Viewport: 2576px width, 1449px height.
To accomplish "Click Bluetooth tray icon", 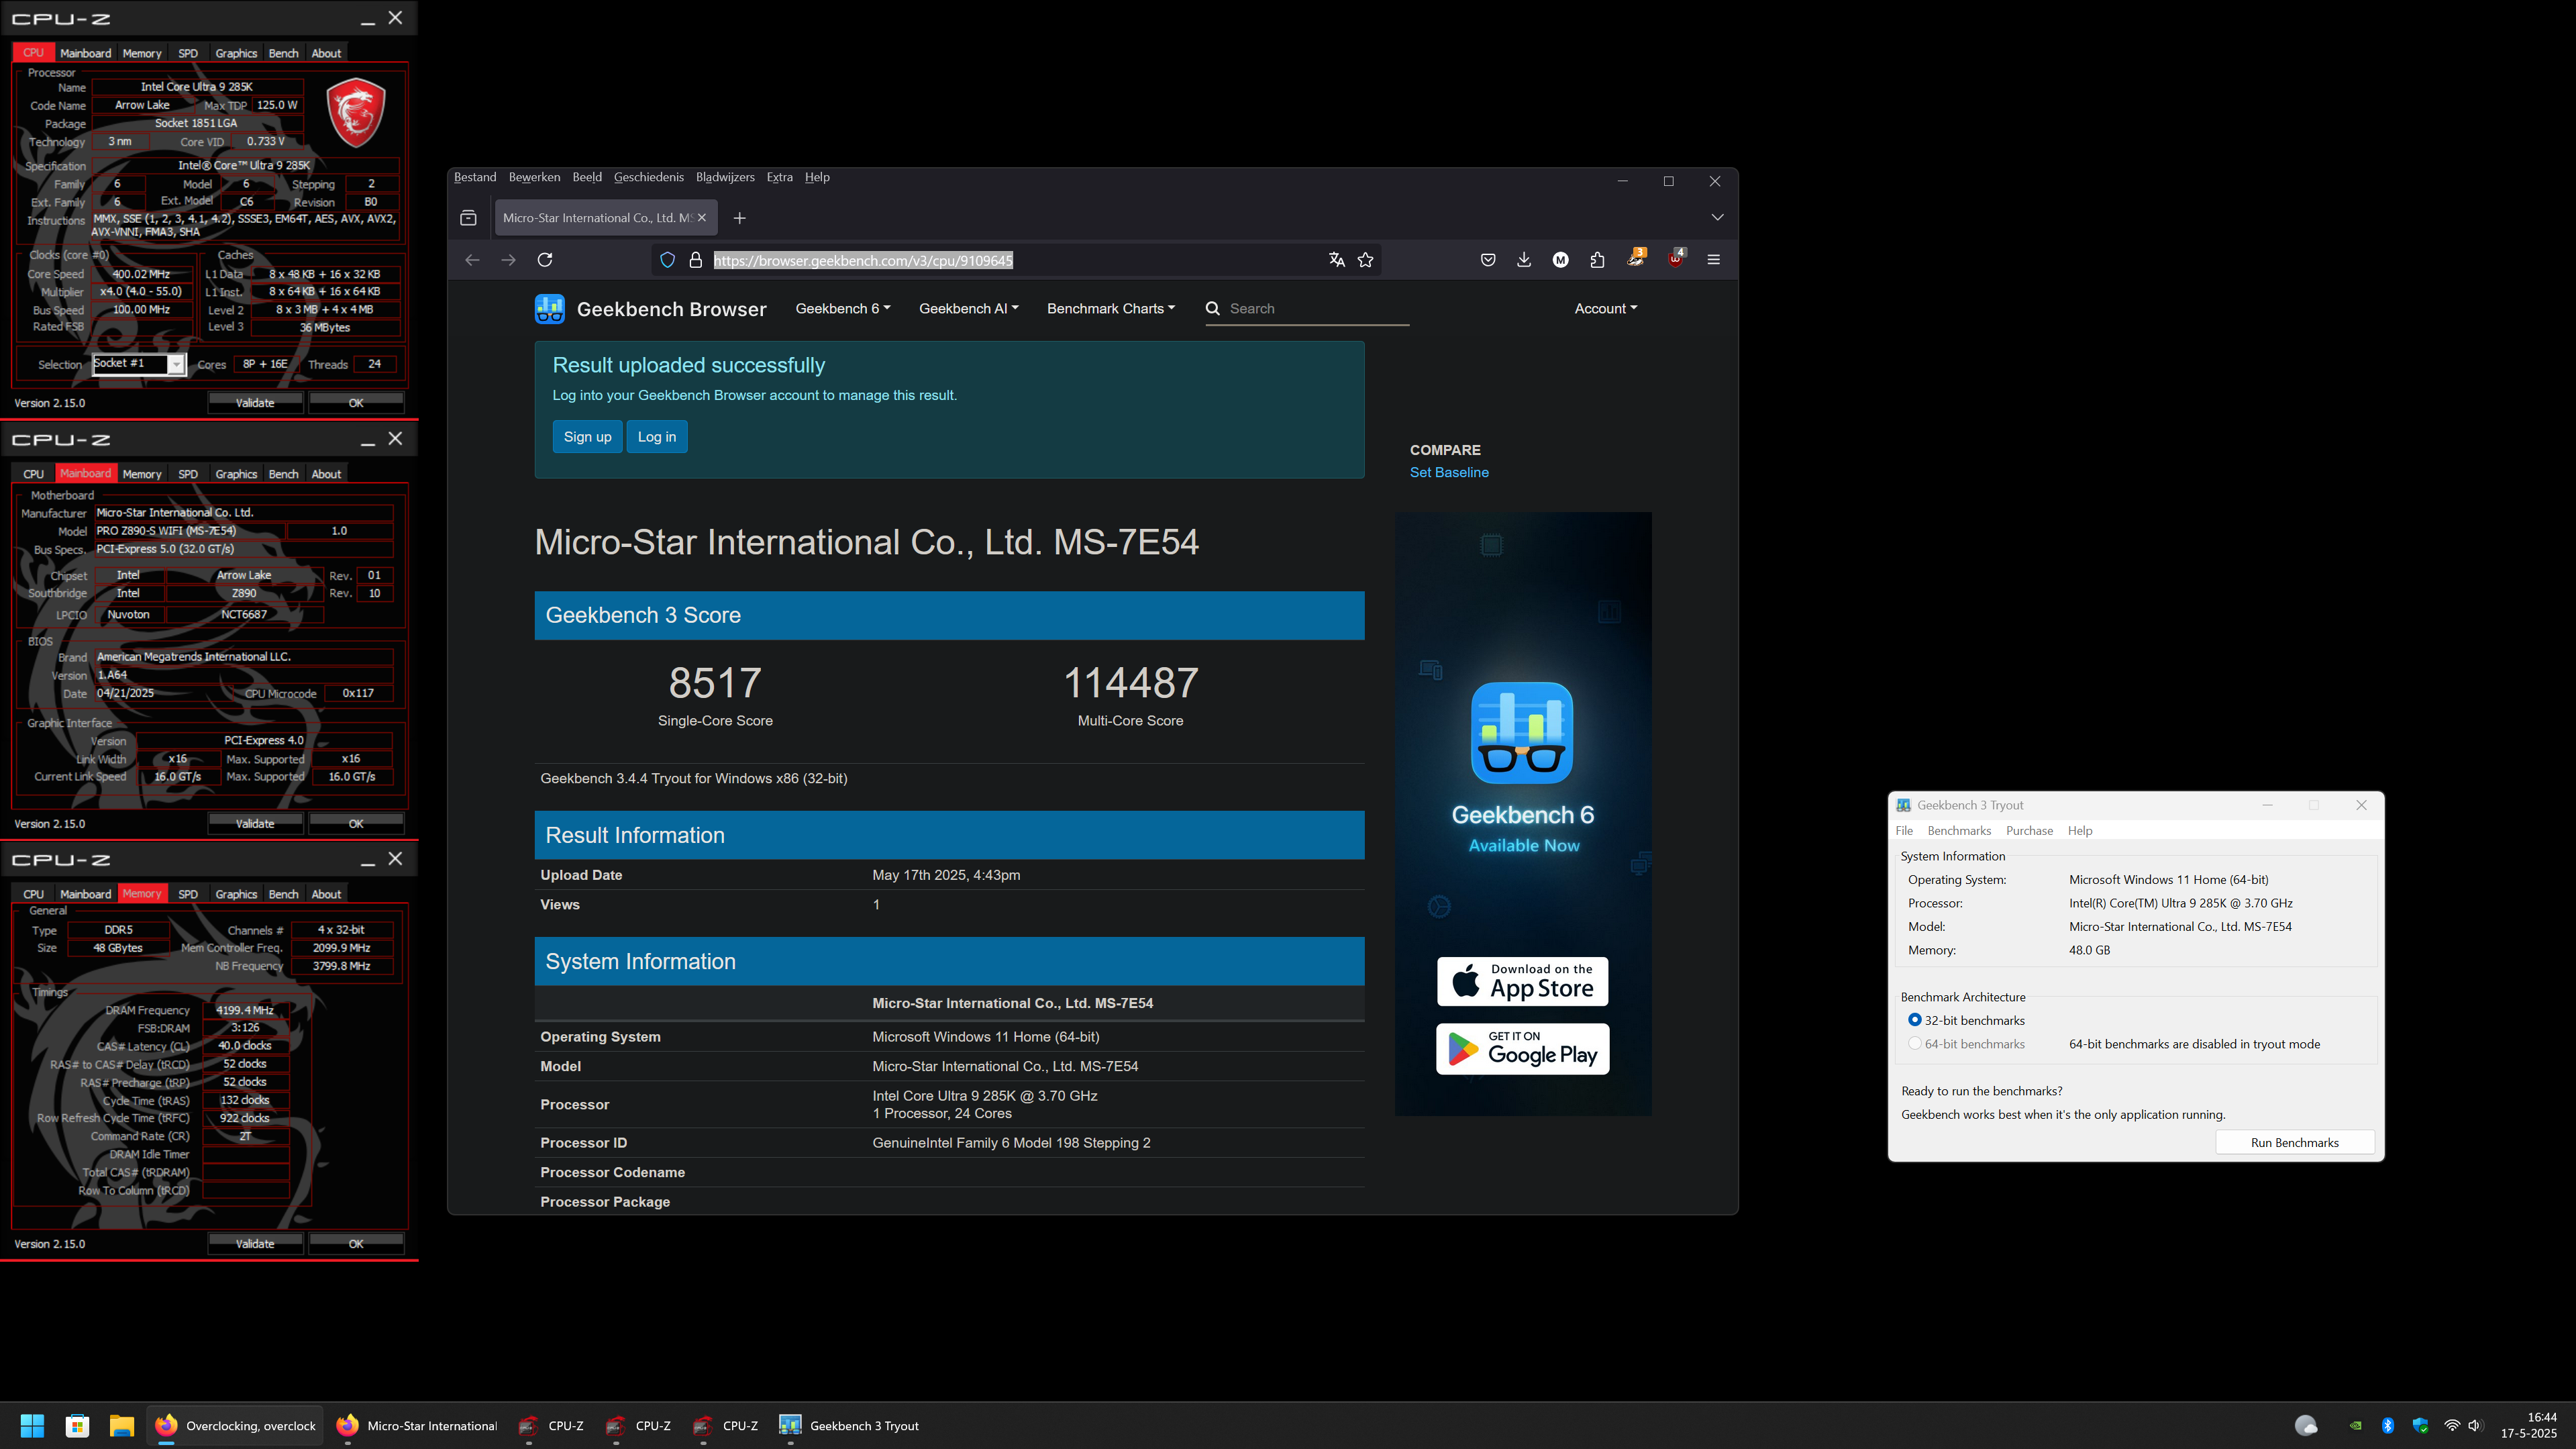I will (2388, 1426).
